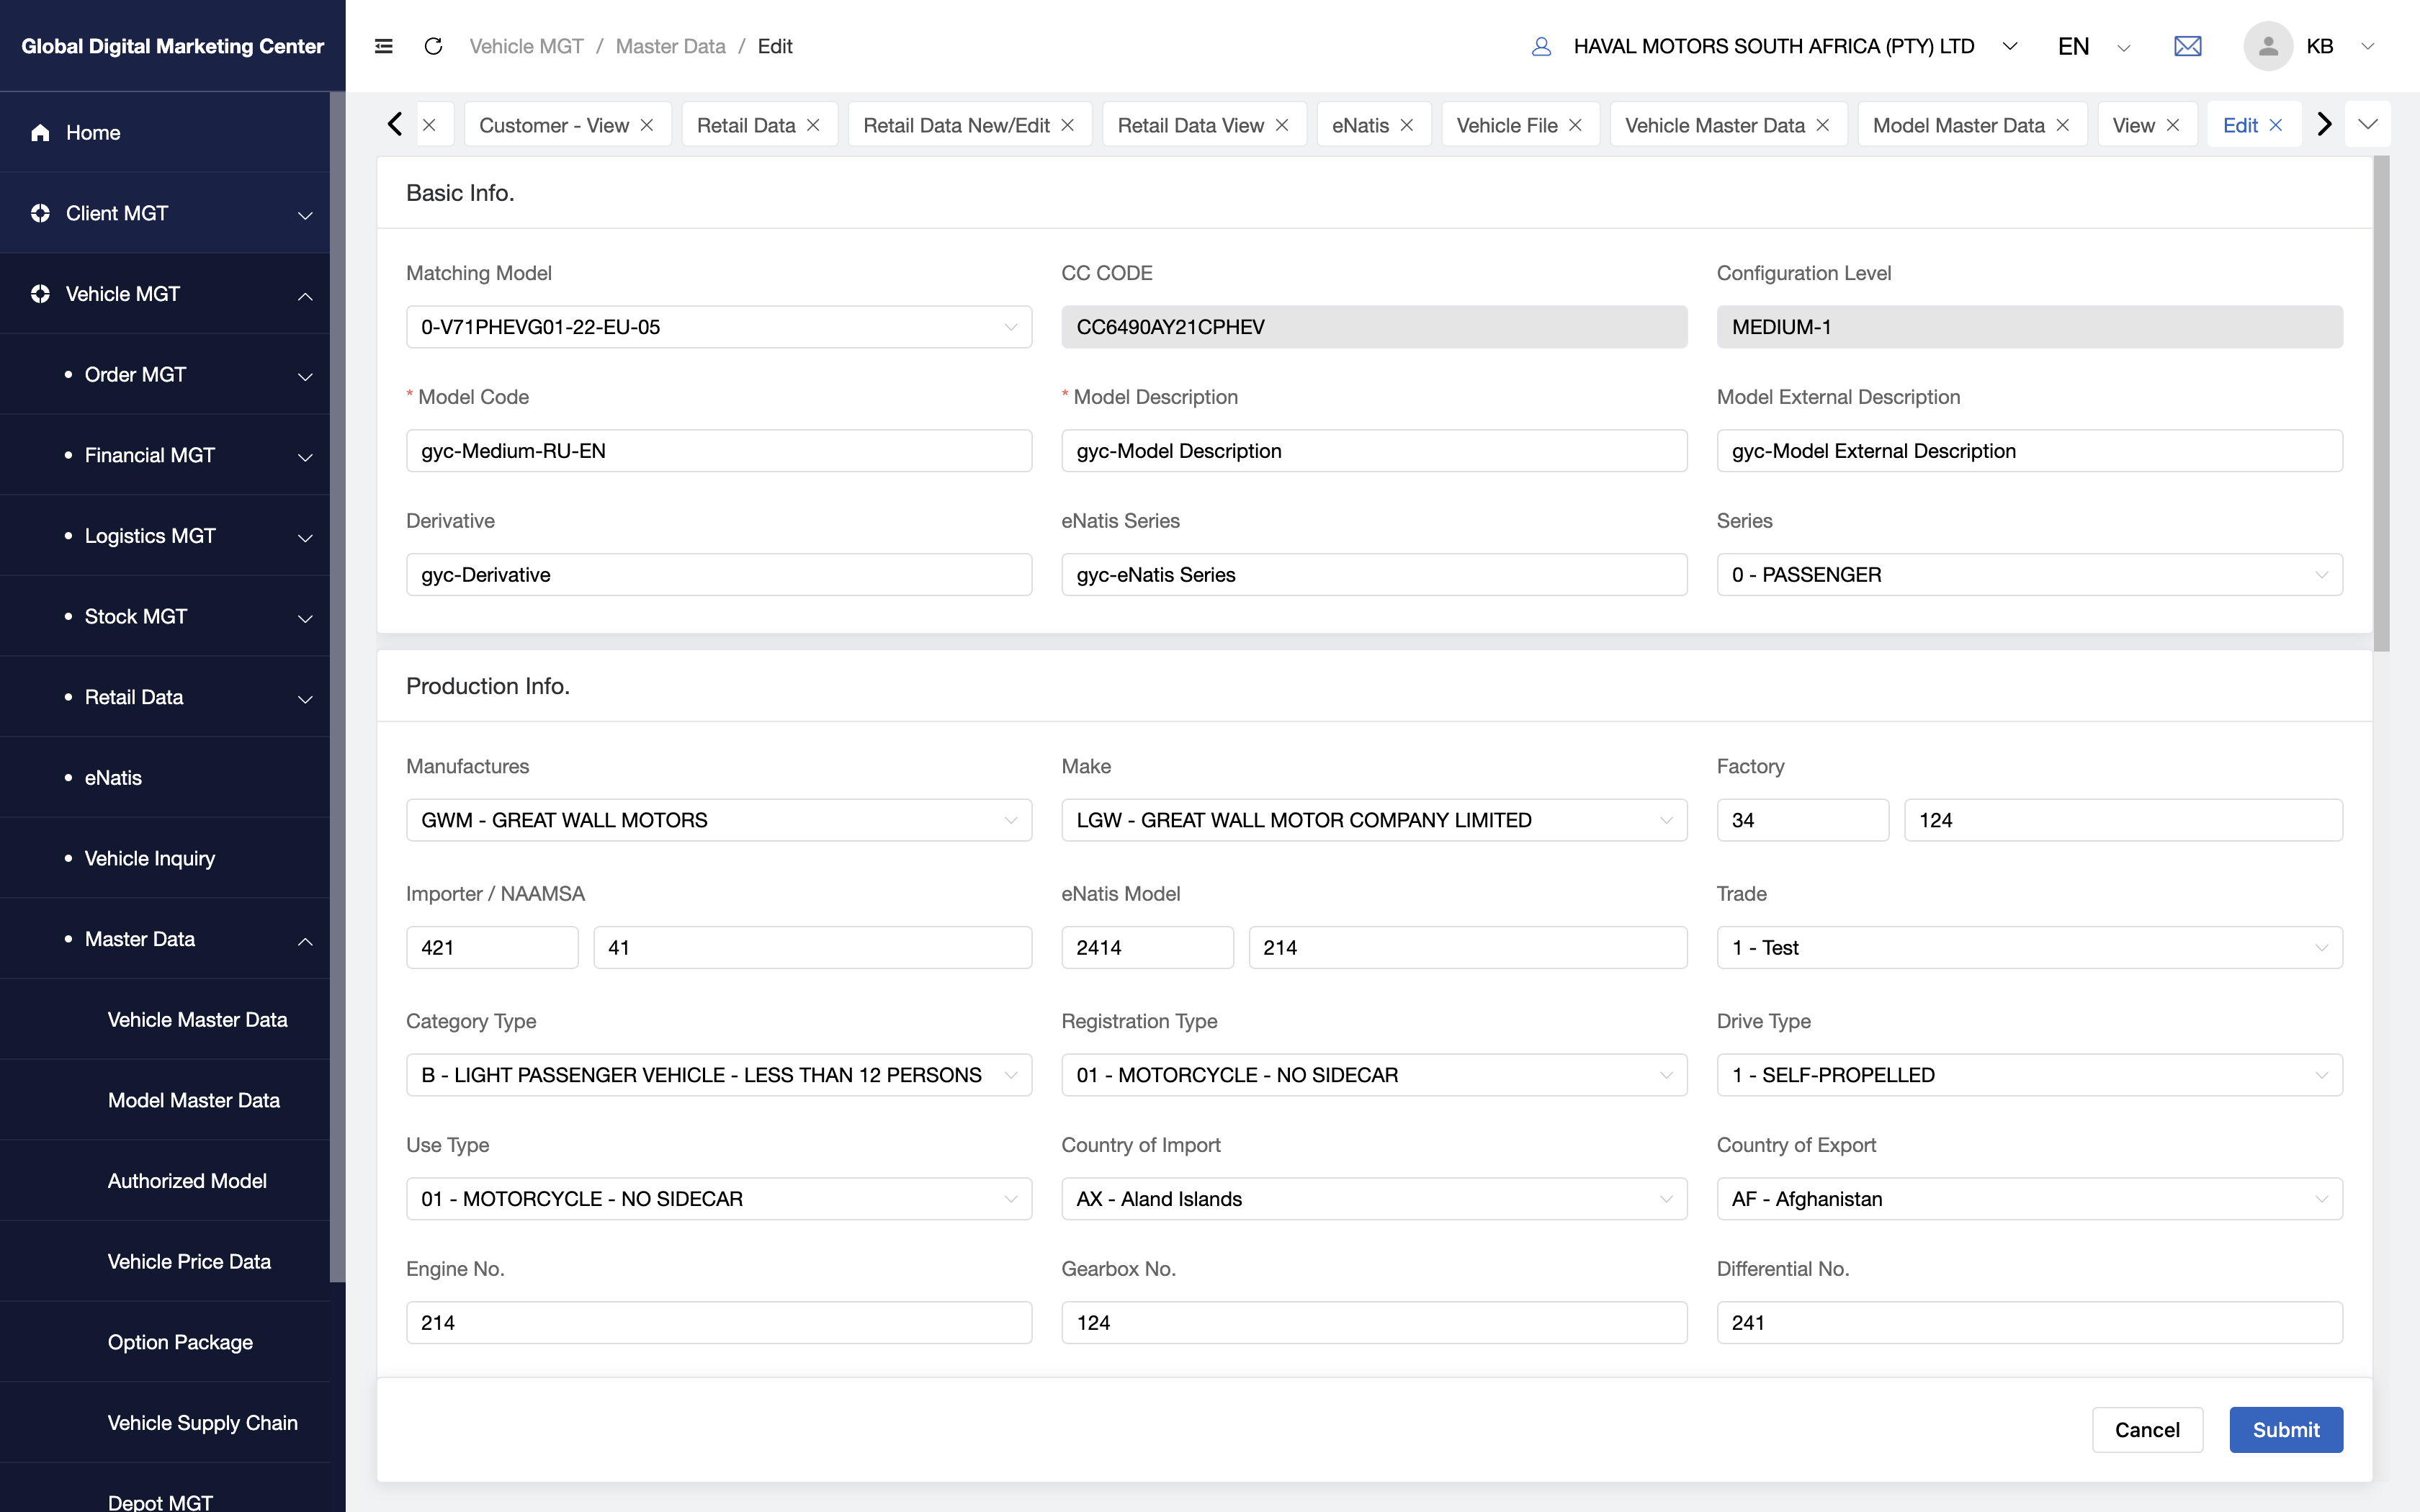The image size is (2420, 1512).
Task: Close the Model Master Data tab
Action: [2063, 125]
